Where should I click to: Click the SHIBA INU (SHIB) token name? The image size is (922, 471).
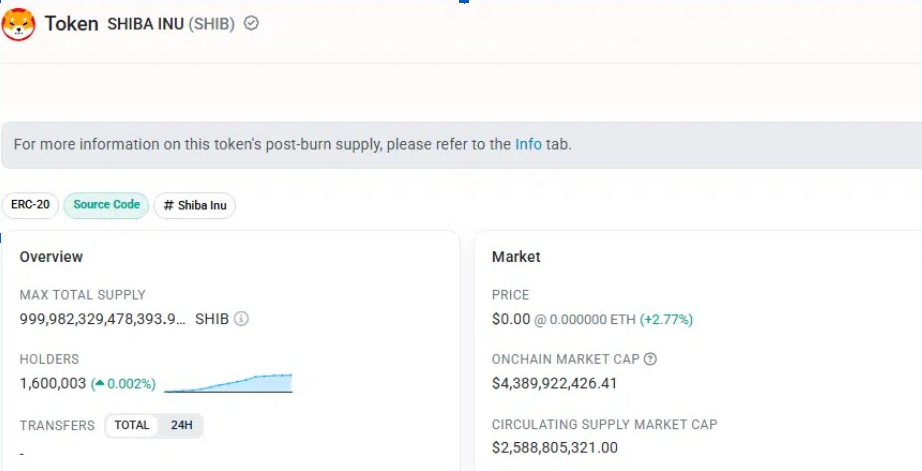point(171,24)
